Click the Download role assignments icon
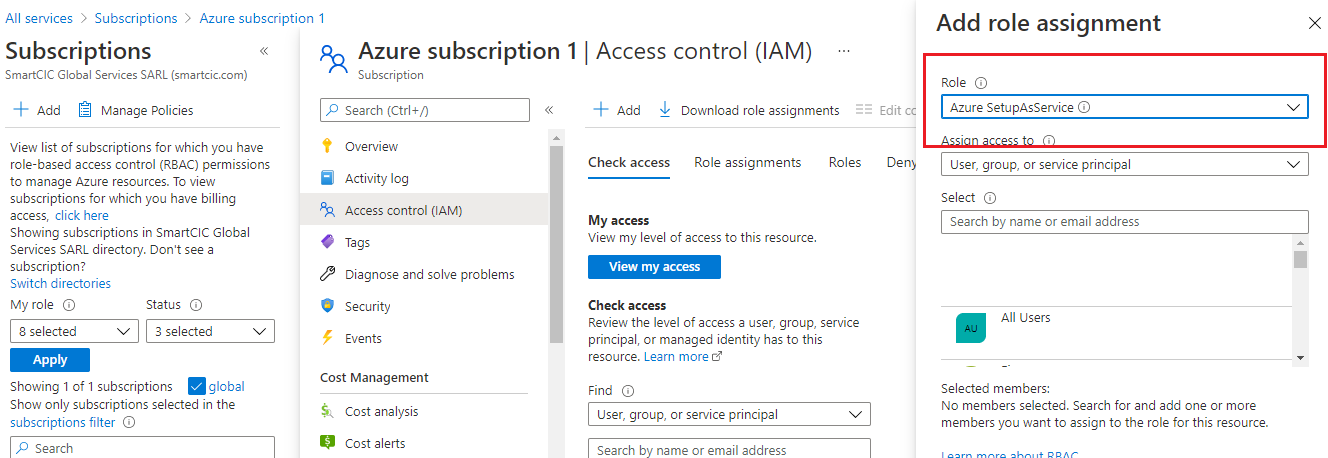The width and height of the screenshot is (1328, 458). pyautogui.click(x=665, y=110)
